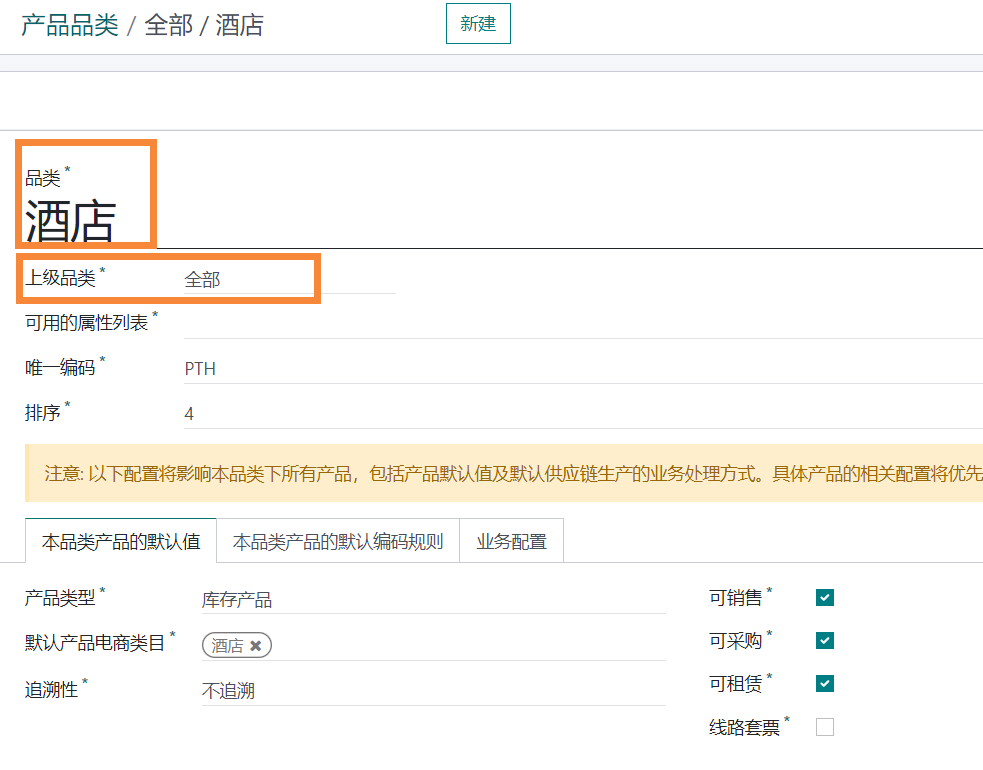Viewport: 983px width, 770px height.
Task: Uncheck the 可销售 checkbox
Action: coord(825,598)
